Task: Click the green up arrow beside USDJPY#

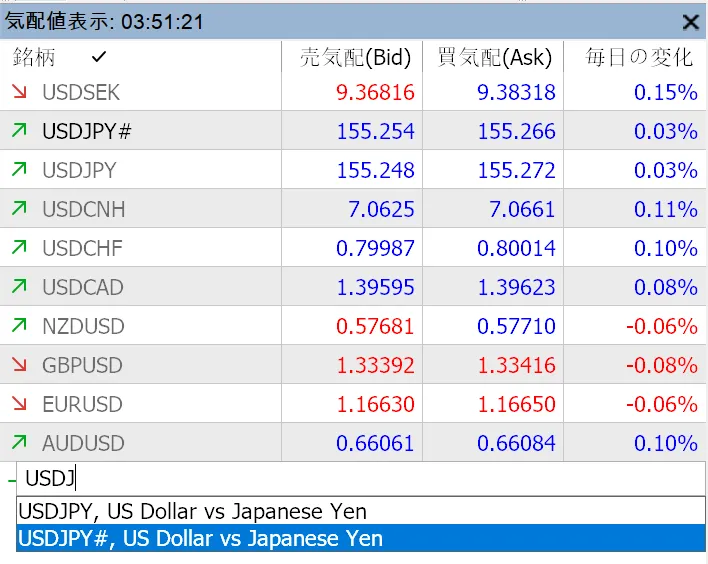Action: [19, 130]
